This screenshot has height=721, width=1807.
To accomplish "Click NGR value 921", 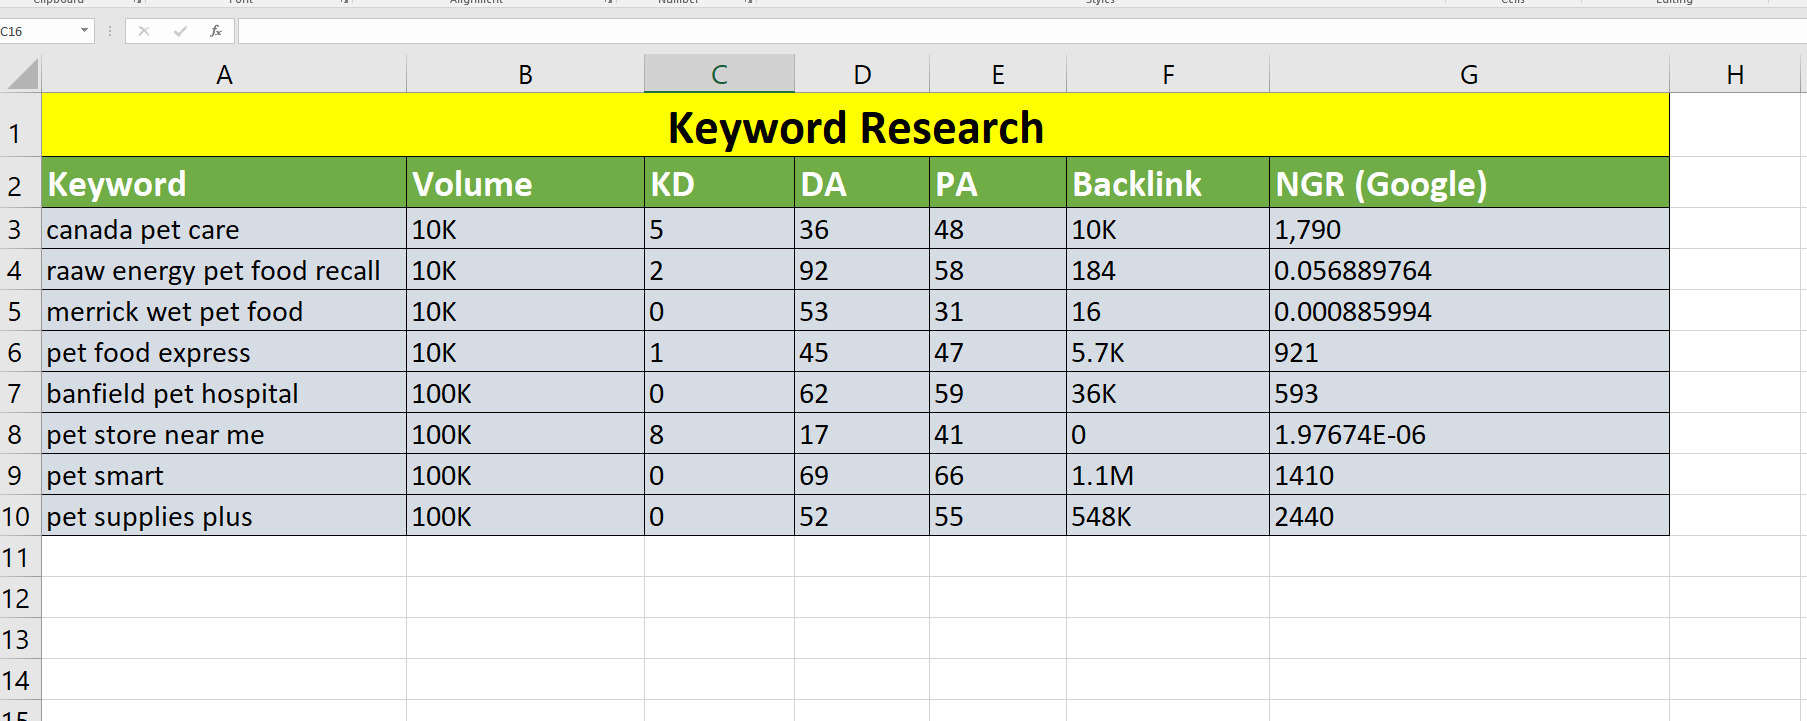I will 1469,352.
